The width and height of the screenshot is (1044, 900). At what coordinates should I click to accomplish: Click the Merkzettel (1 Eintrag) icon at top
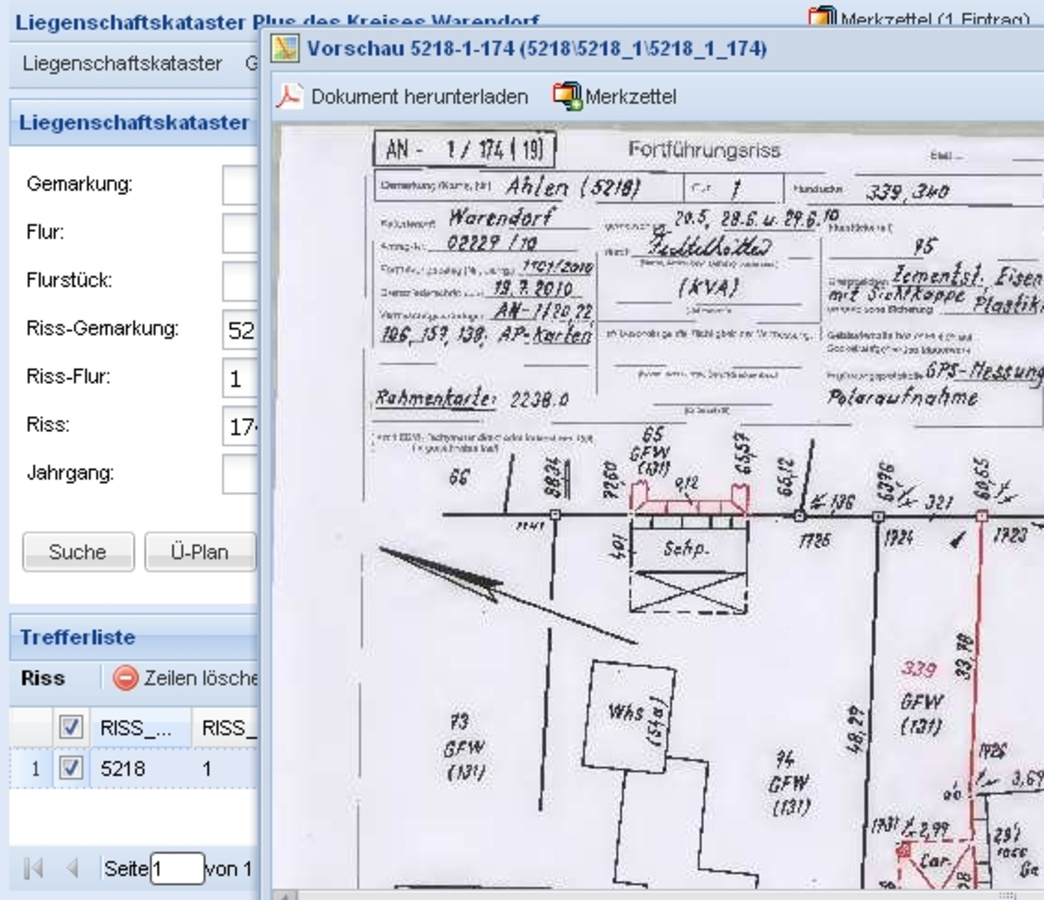(821, 17)
